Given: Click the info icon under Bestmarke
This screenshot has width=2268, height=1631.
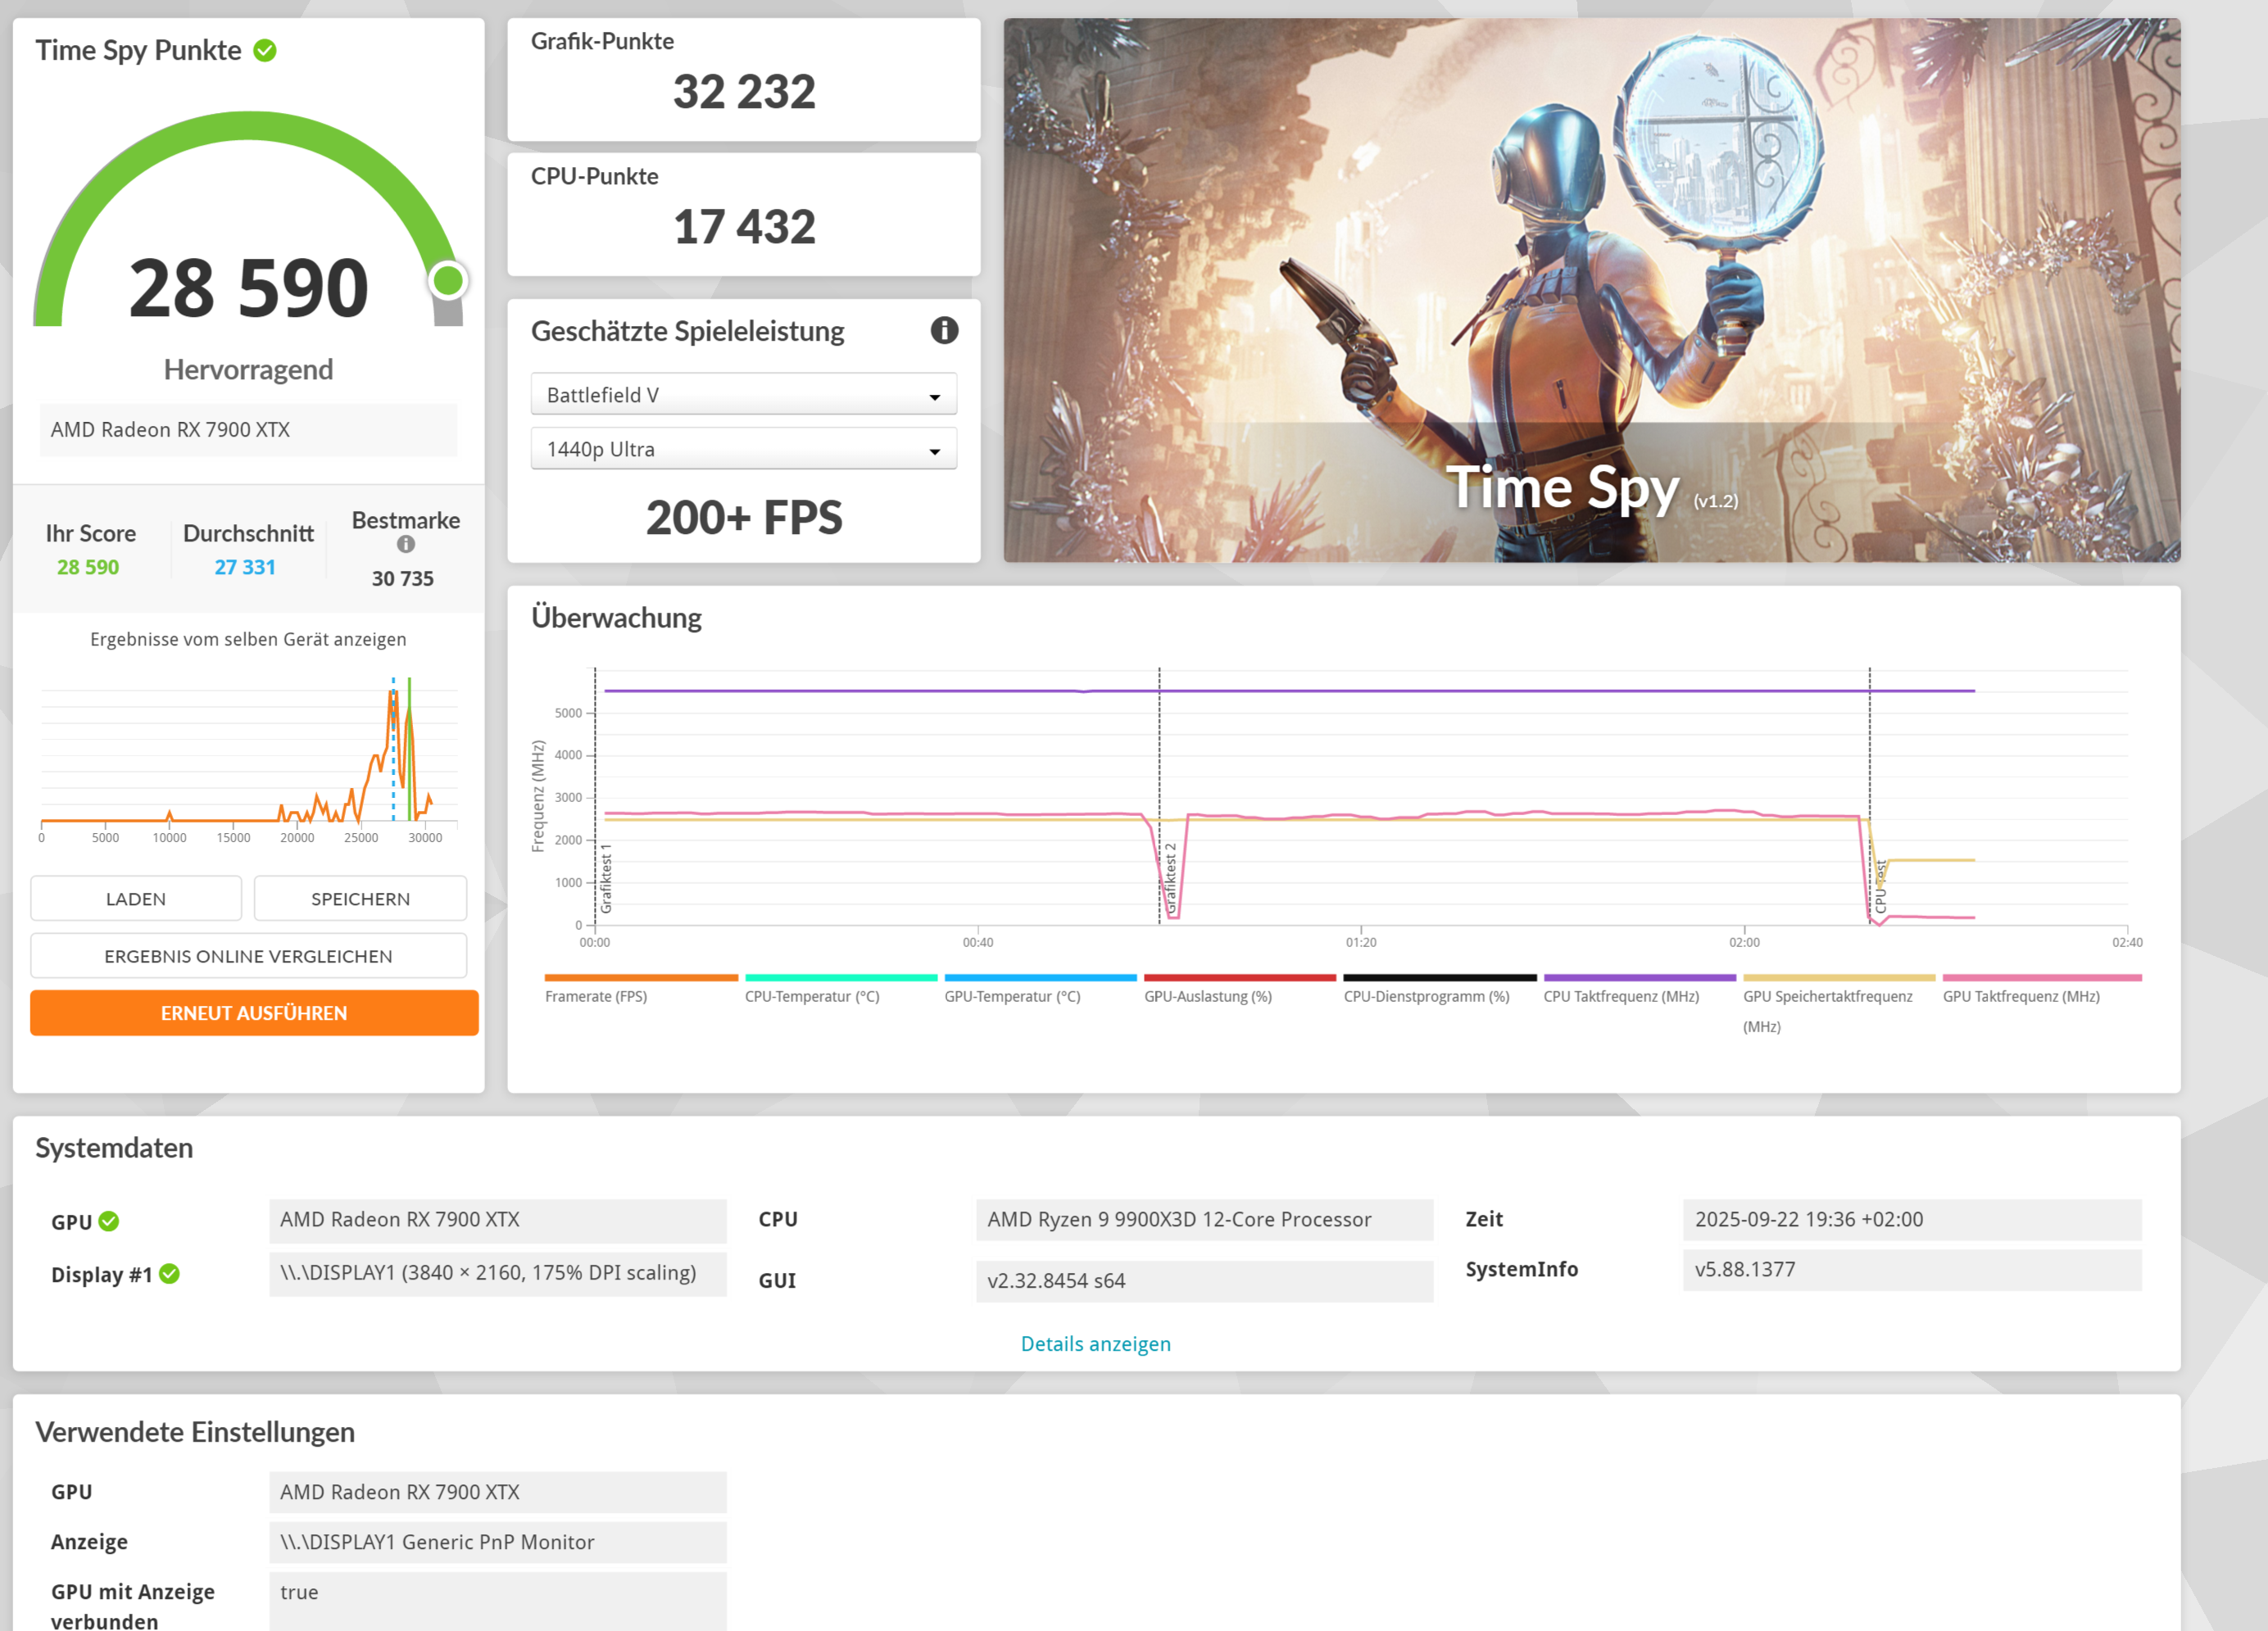Looking at the screenshot, I should pos(405,544).
